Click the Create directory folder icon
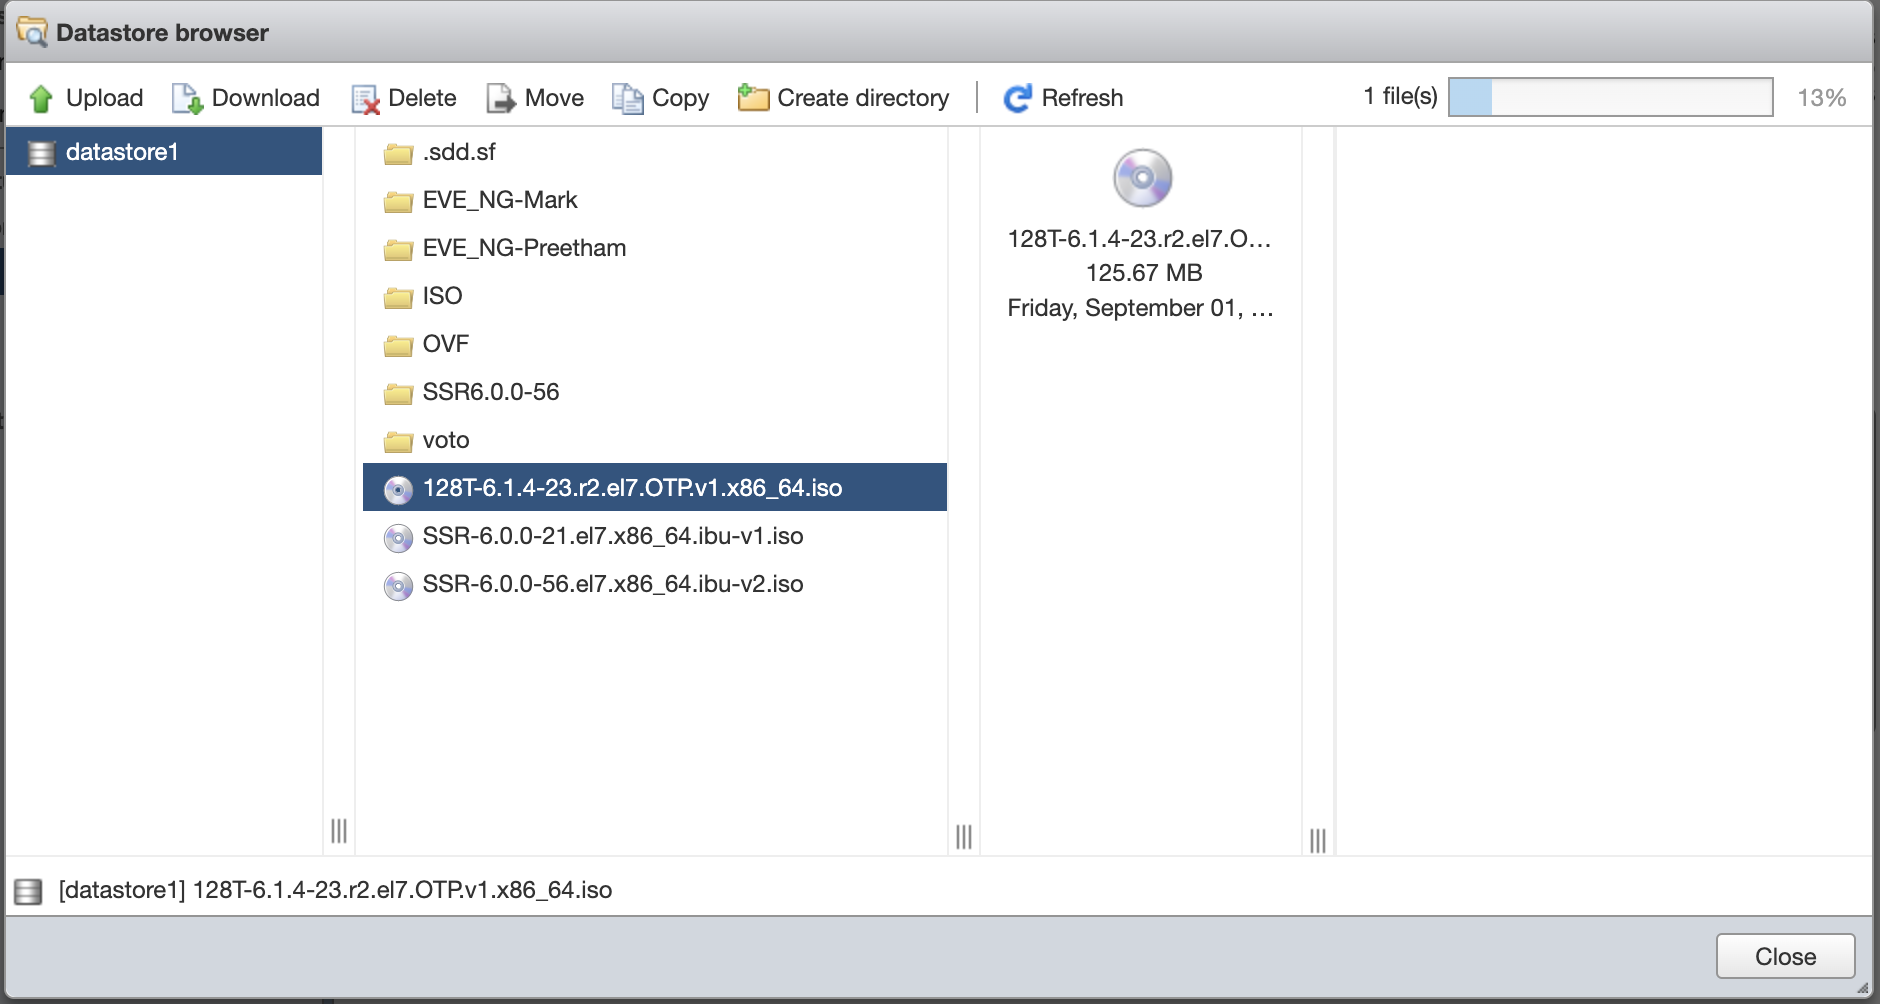The width and height of the screenshot is (1880, 1004). (x=753, y=98)
